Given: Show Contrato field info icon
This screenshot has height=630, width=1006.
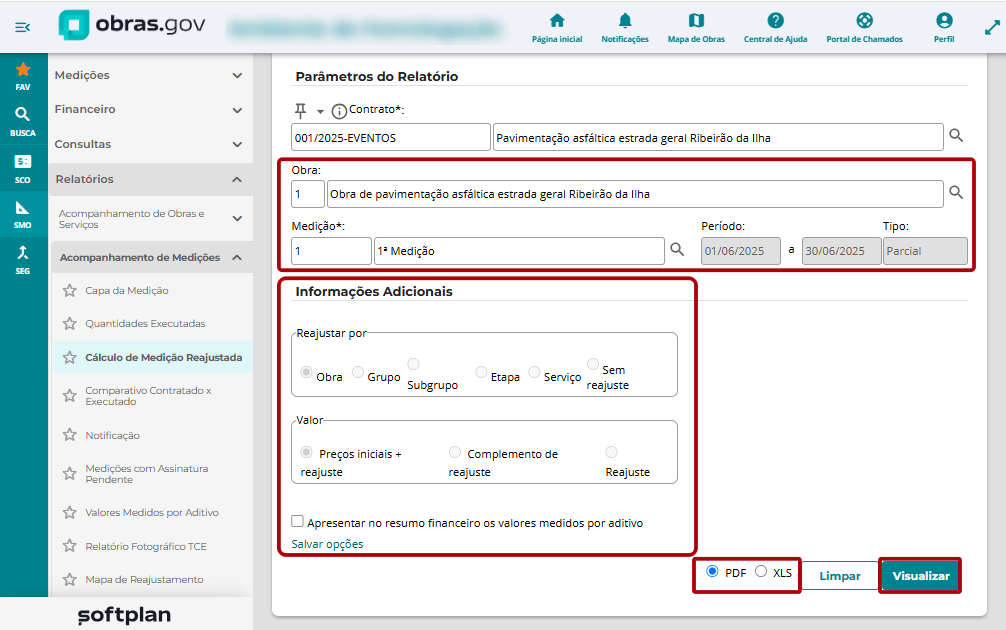Looking at the screenshot, I should (339, 112).
